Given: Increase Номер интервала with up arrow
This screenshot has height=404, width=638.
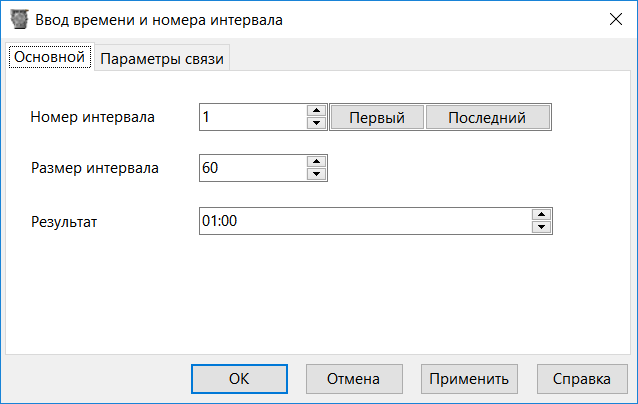Looking at the screenshot, I should point(317,111).
